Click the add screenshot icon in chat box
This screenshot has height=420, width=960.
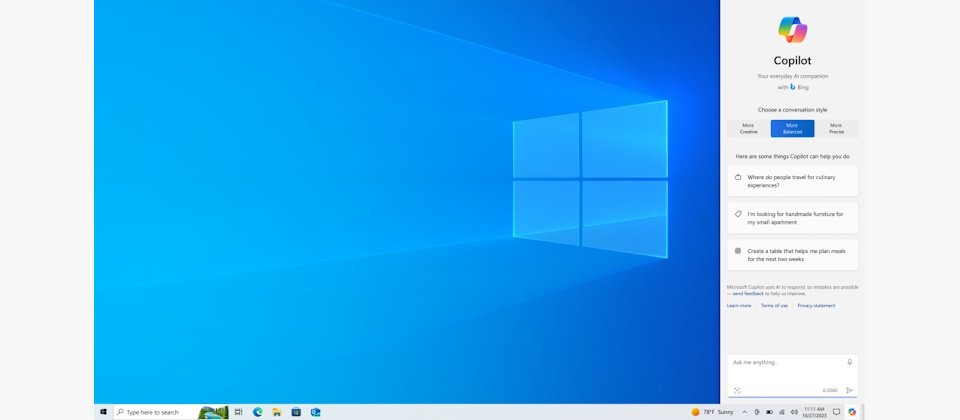coord(737,390)
